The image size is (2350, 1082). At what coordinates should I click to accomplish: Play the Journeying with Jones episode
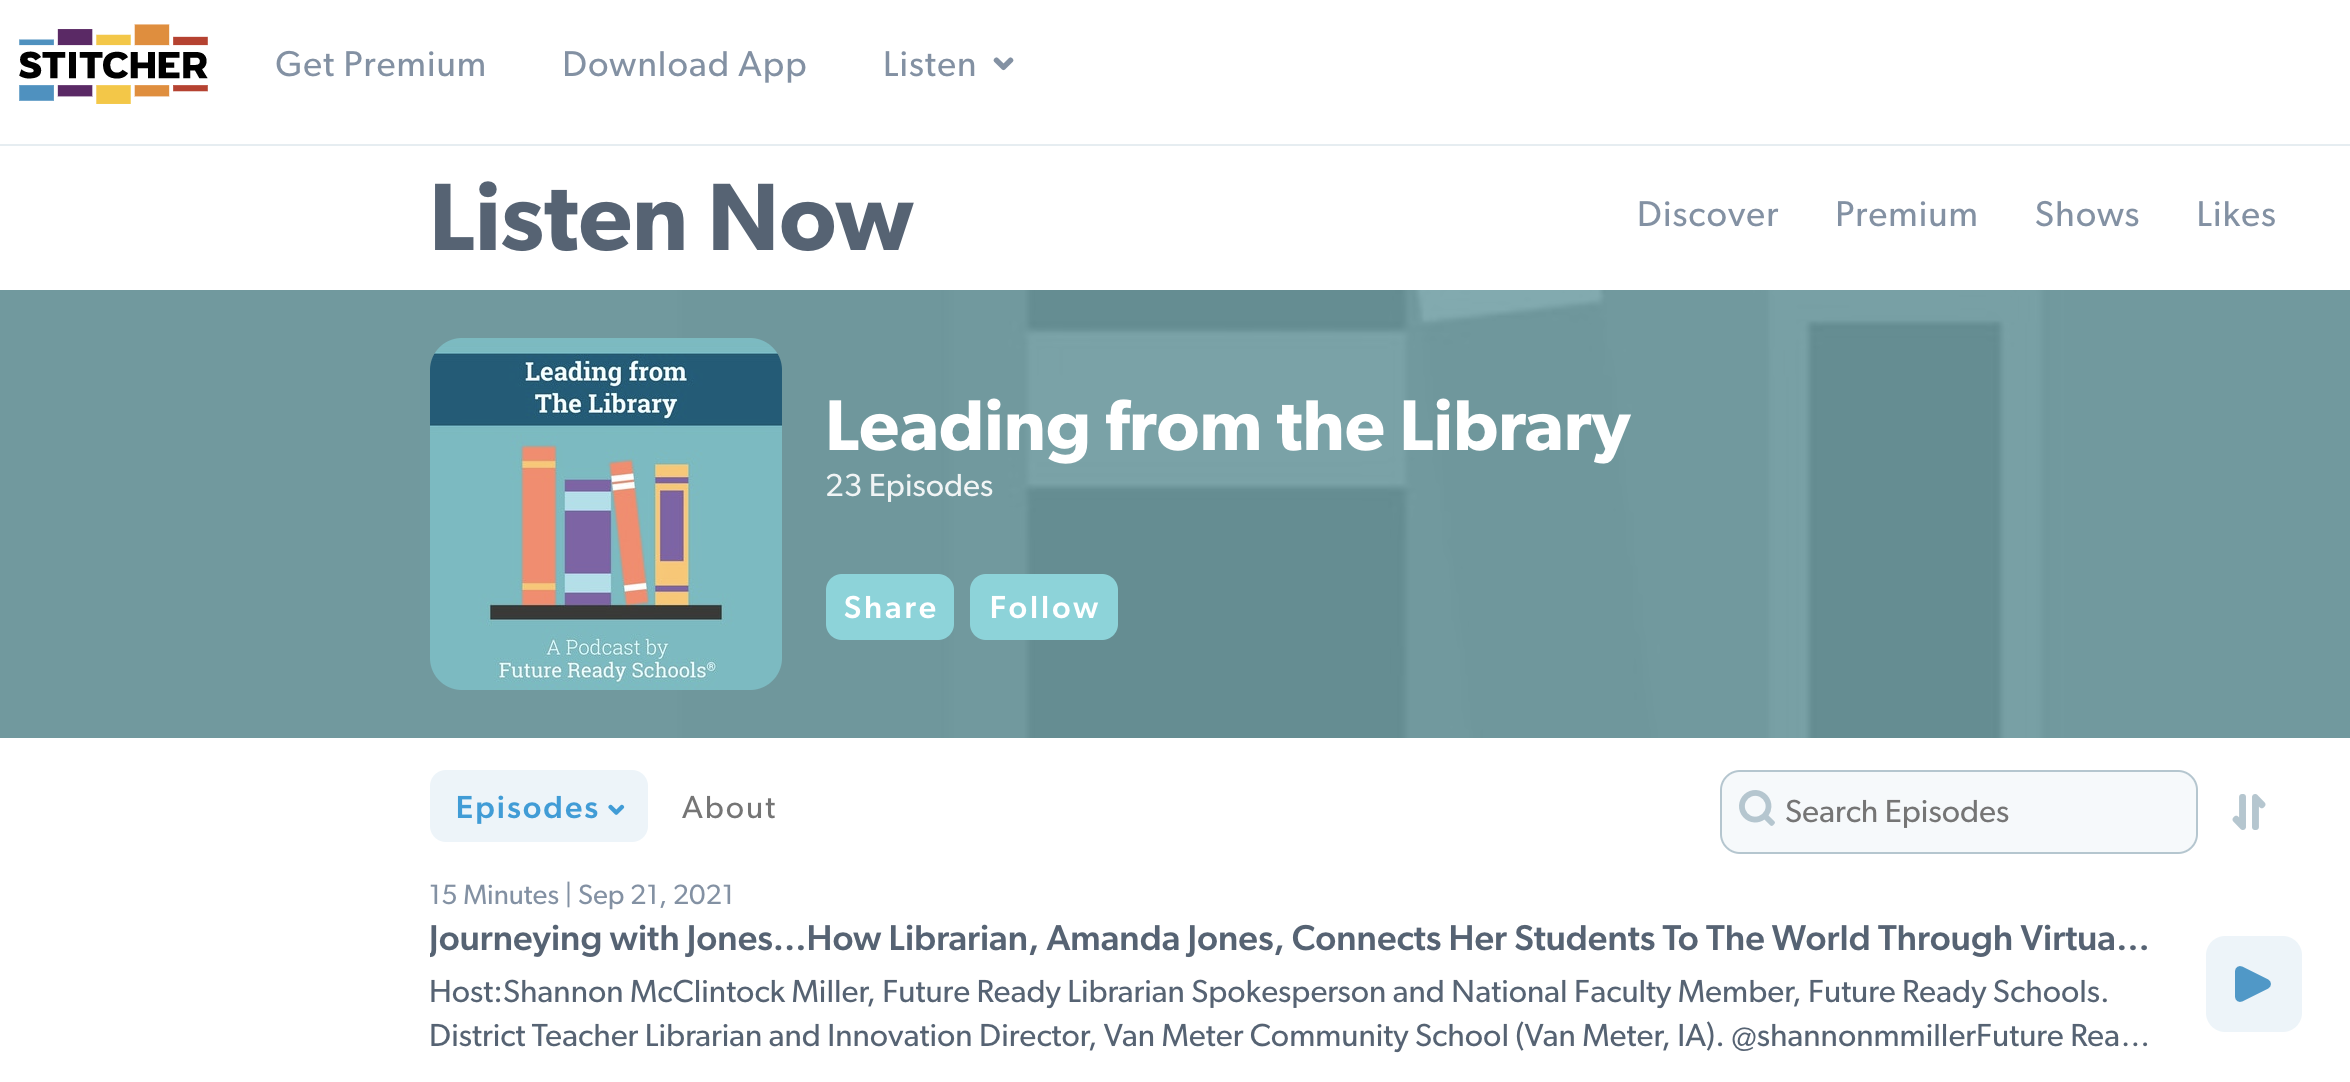[x=2252, y=984]
